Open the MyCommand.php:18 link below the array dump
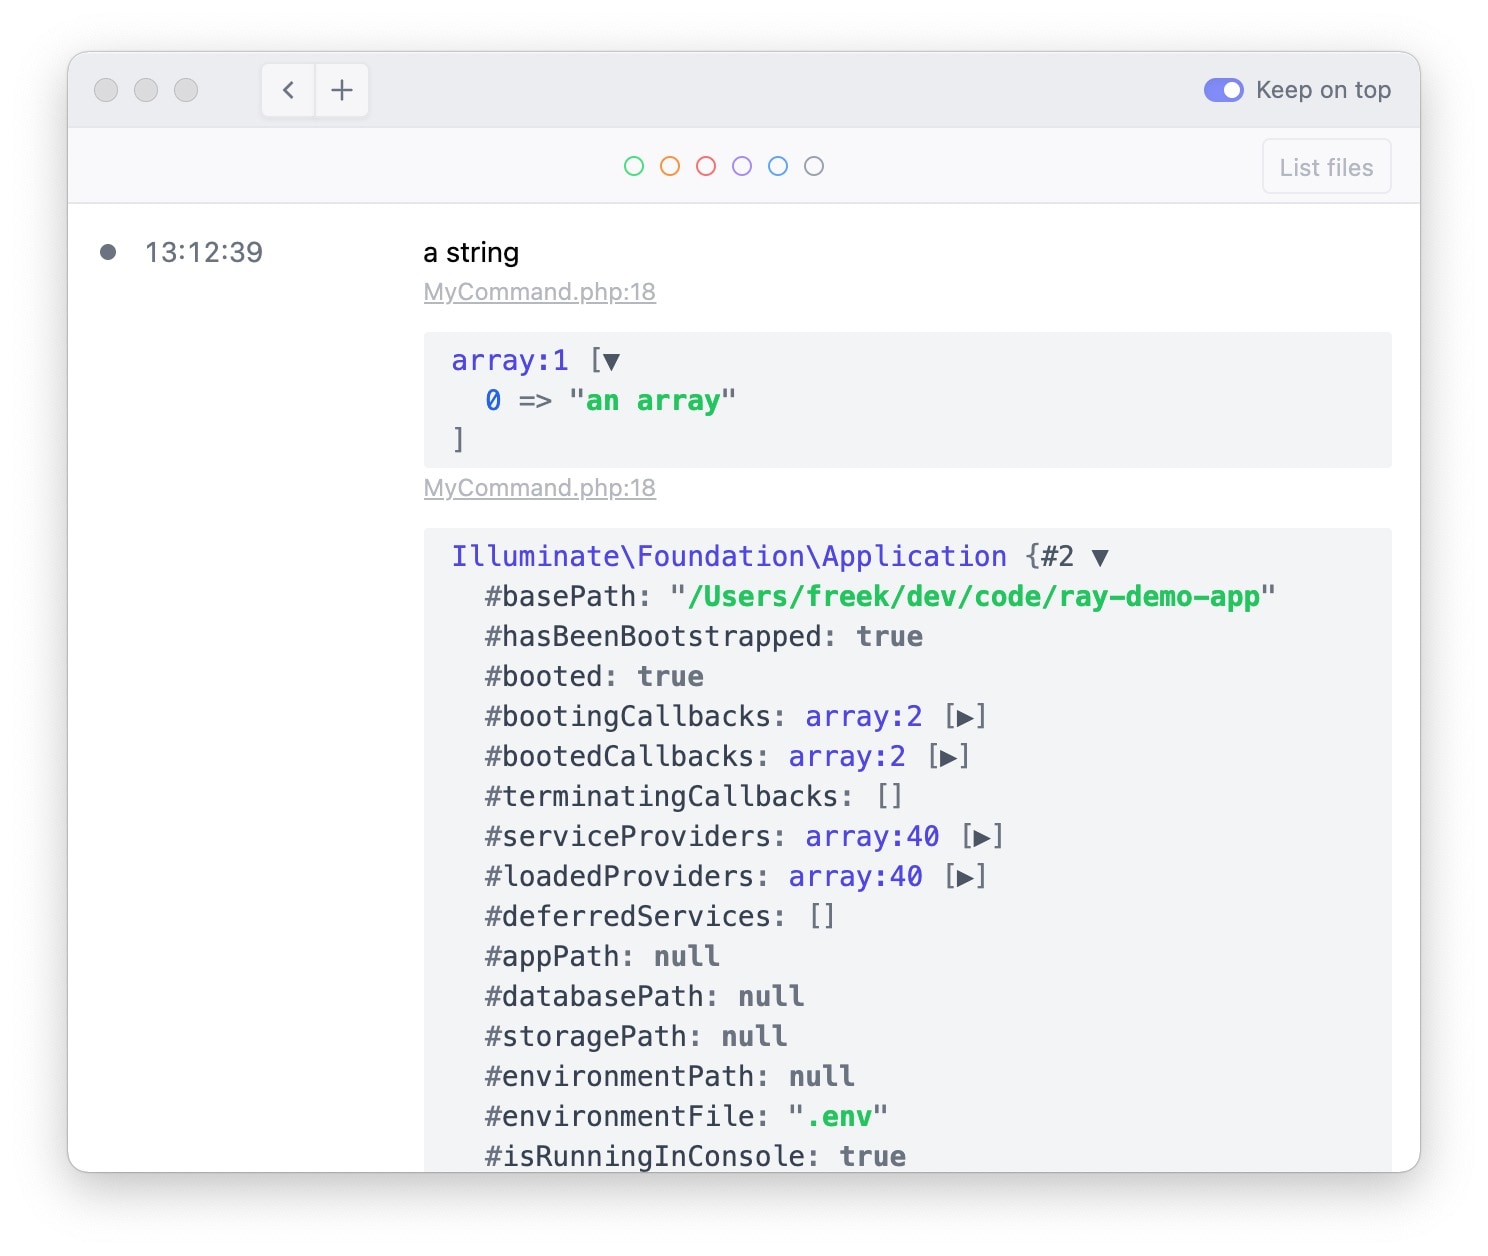 pyautogui.click(x=540, y=488)
